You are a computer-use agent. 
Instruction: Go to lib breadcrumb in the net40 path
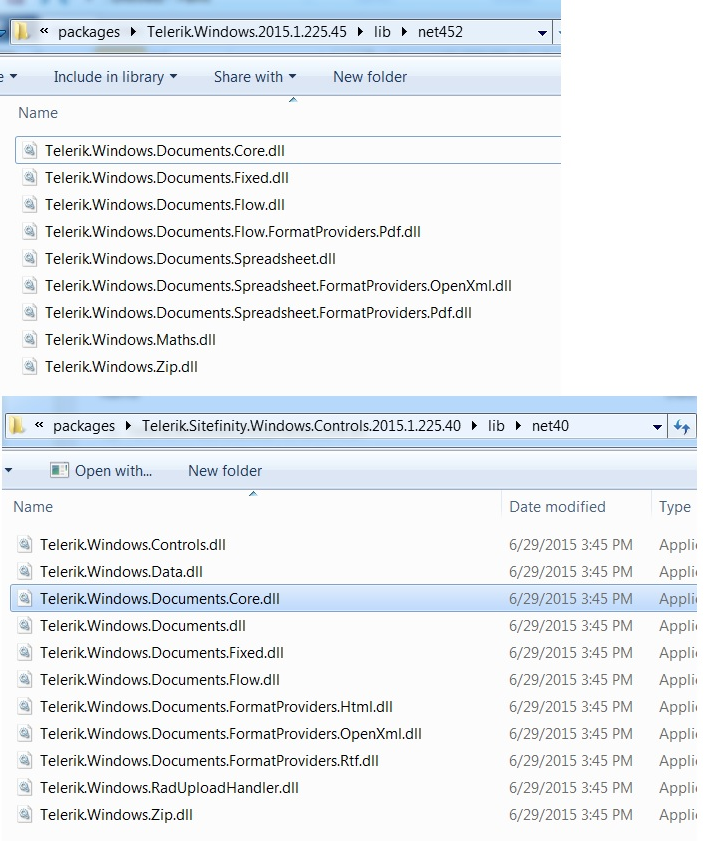[496, 426]
